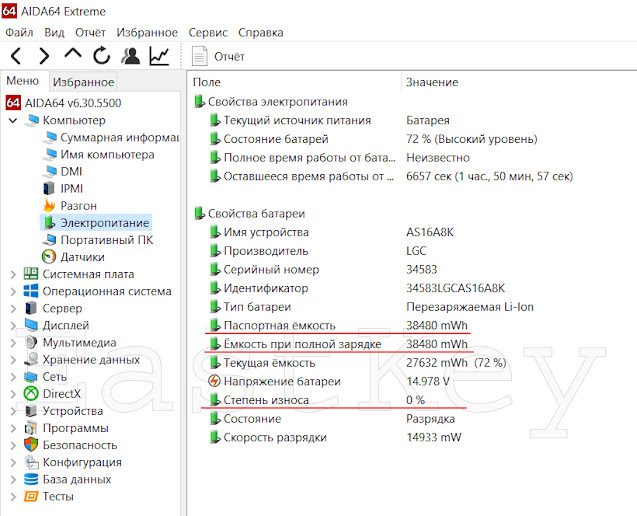This screenshot has height=516, width=637.
Task: Click the Безопасность shield icon
Action: pyautogui.click(x=31, y=445)
